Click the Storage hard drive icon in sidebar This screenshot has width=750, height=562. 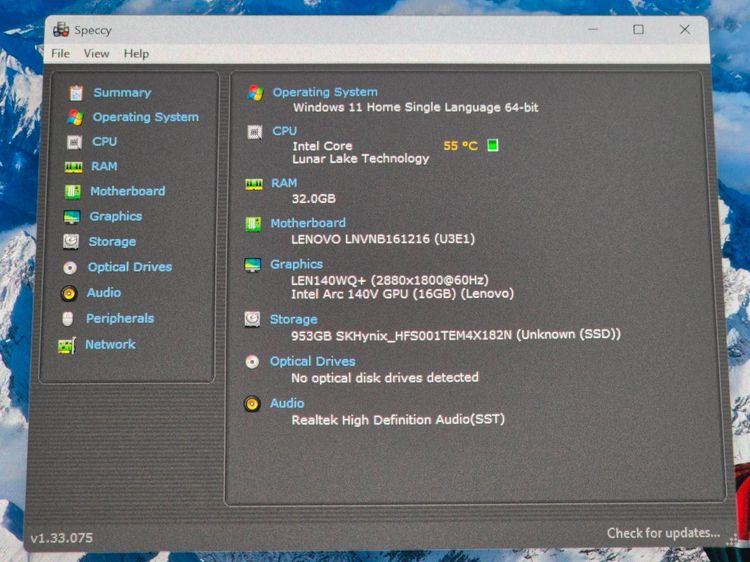[x=71, y=242]
